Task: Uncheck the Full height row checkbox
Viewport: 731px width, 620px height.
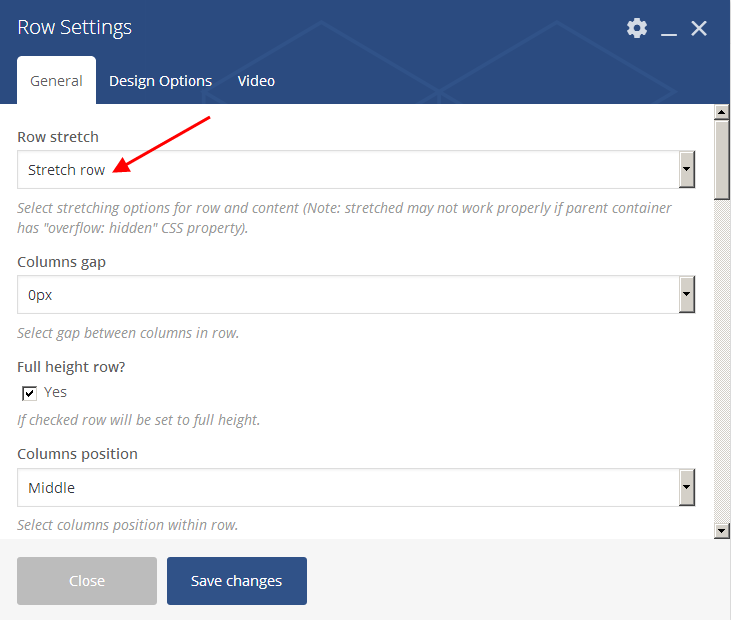Action: (30, 393)
